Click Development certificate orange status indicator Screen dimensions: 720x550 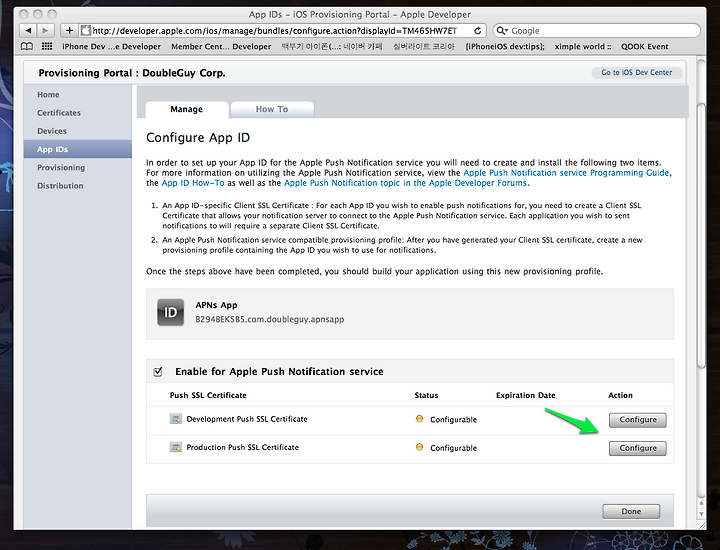419,419
